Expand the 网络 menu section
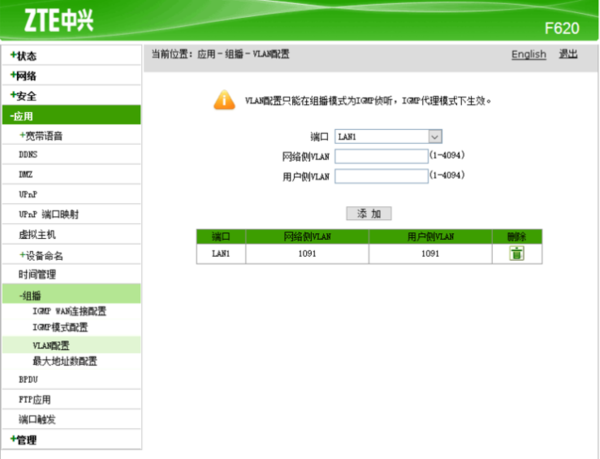 pos(25,75)
